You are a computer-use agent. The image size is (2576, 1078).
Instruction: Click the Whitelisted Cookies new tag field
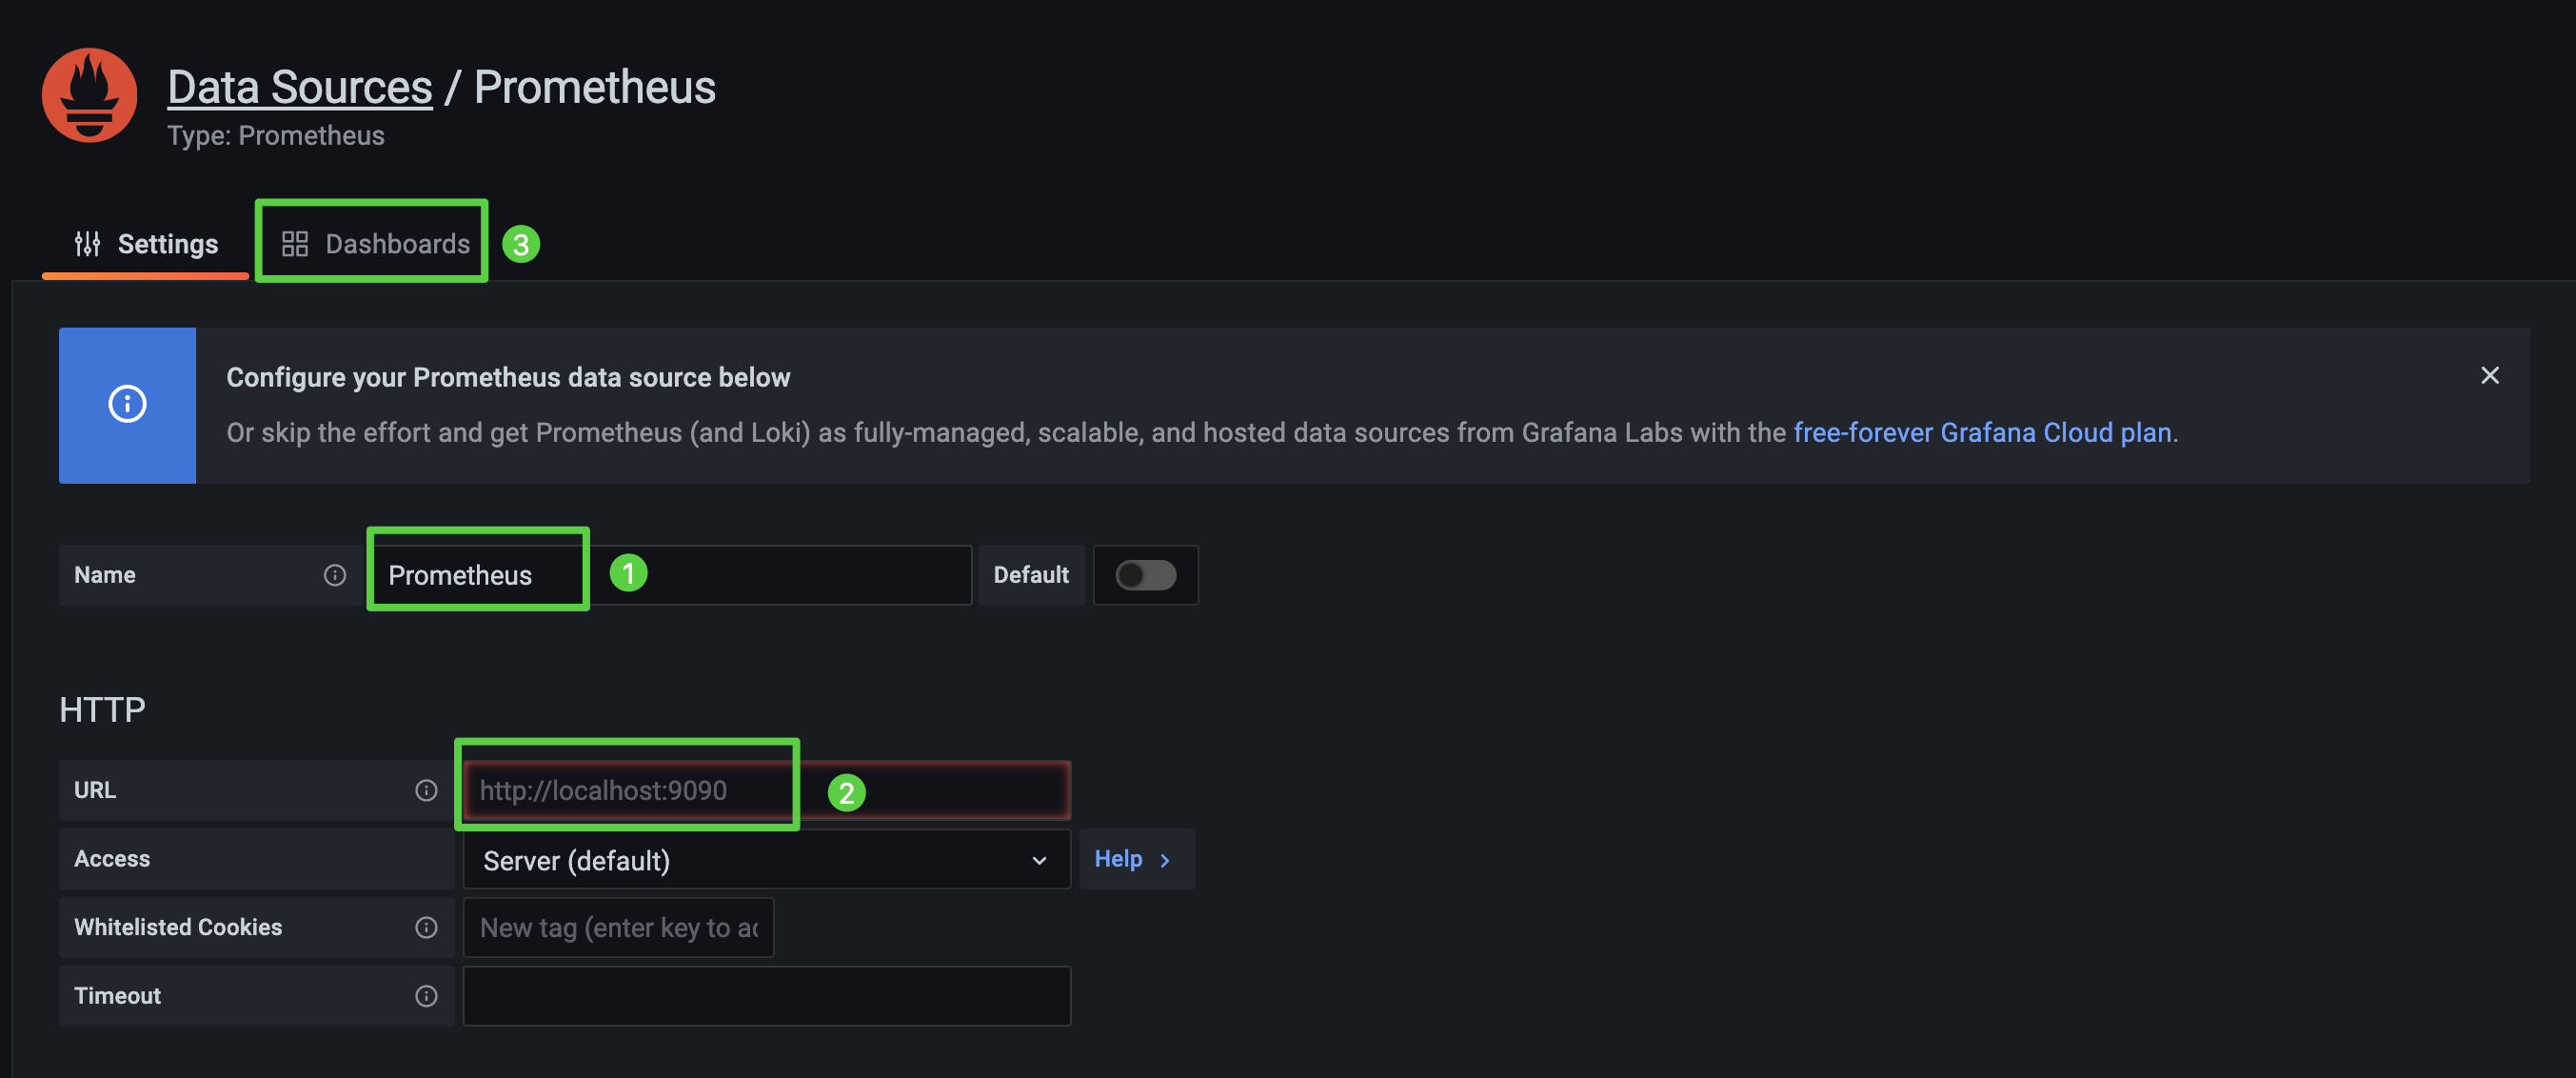618,927
